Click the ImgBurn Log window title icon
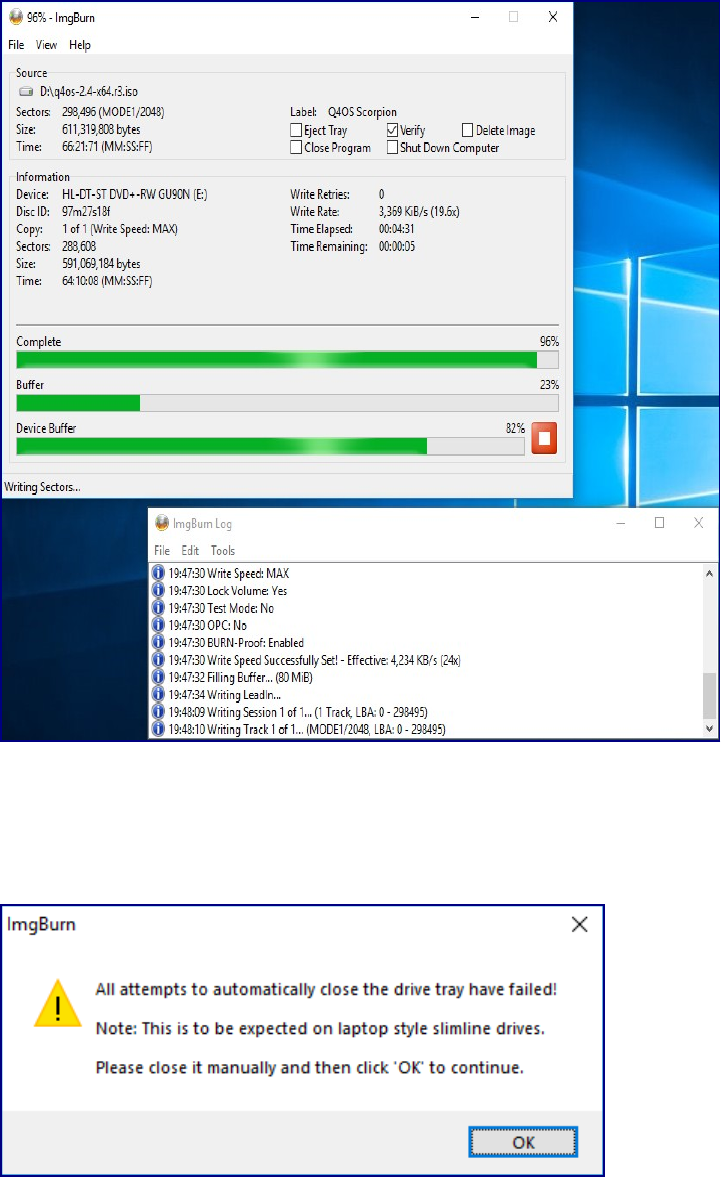The width and height of the screenshot is (721, 1177). pos(161,522)
